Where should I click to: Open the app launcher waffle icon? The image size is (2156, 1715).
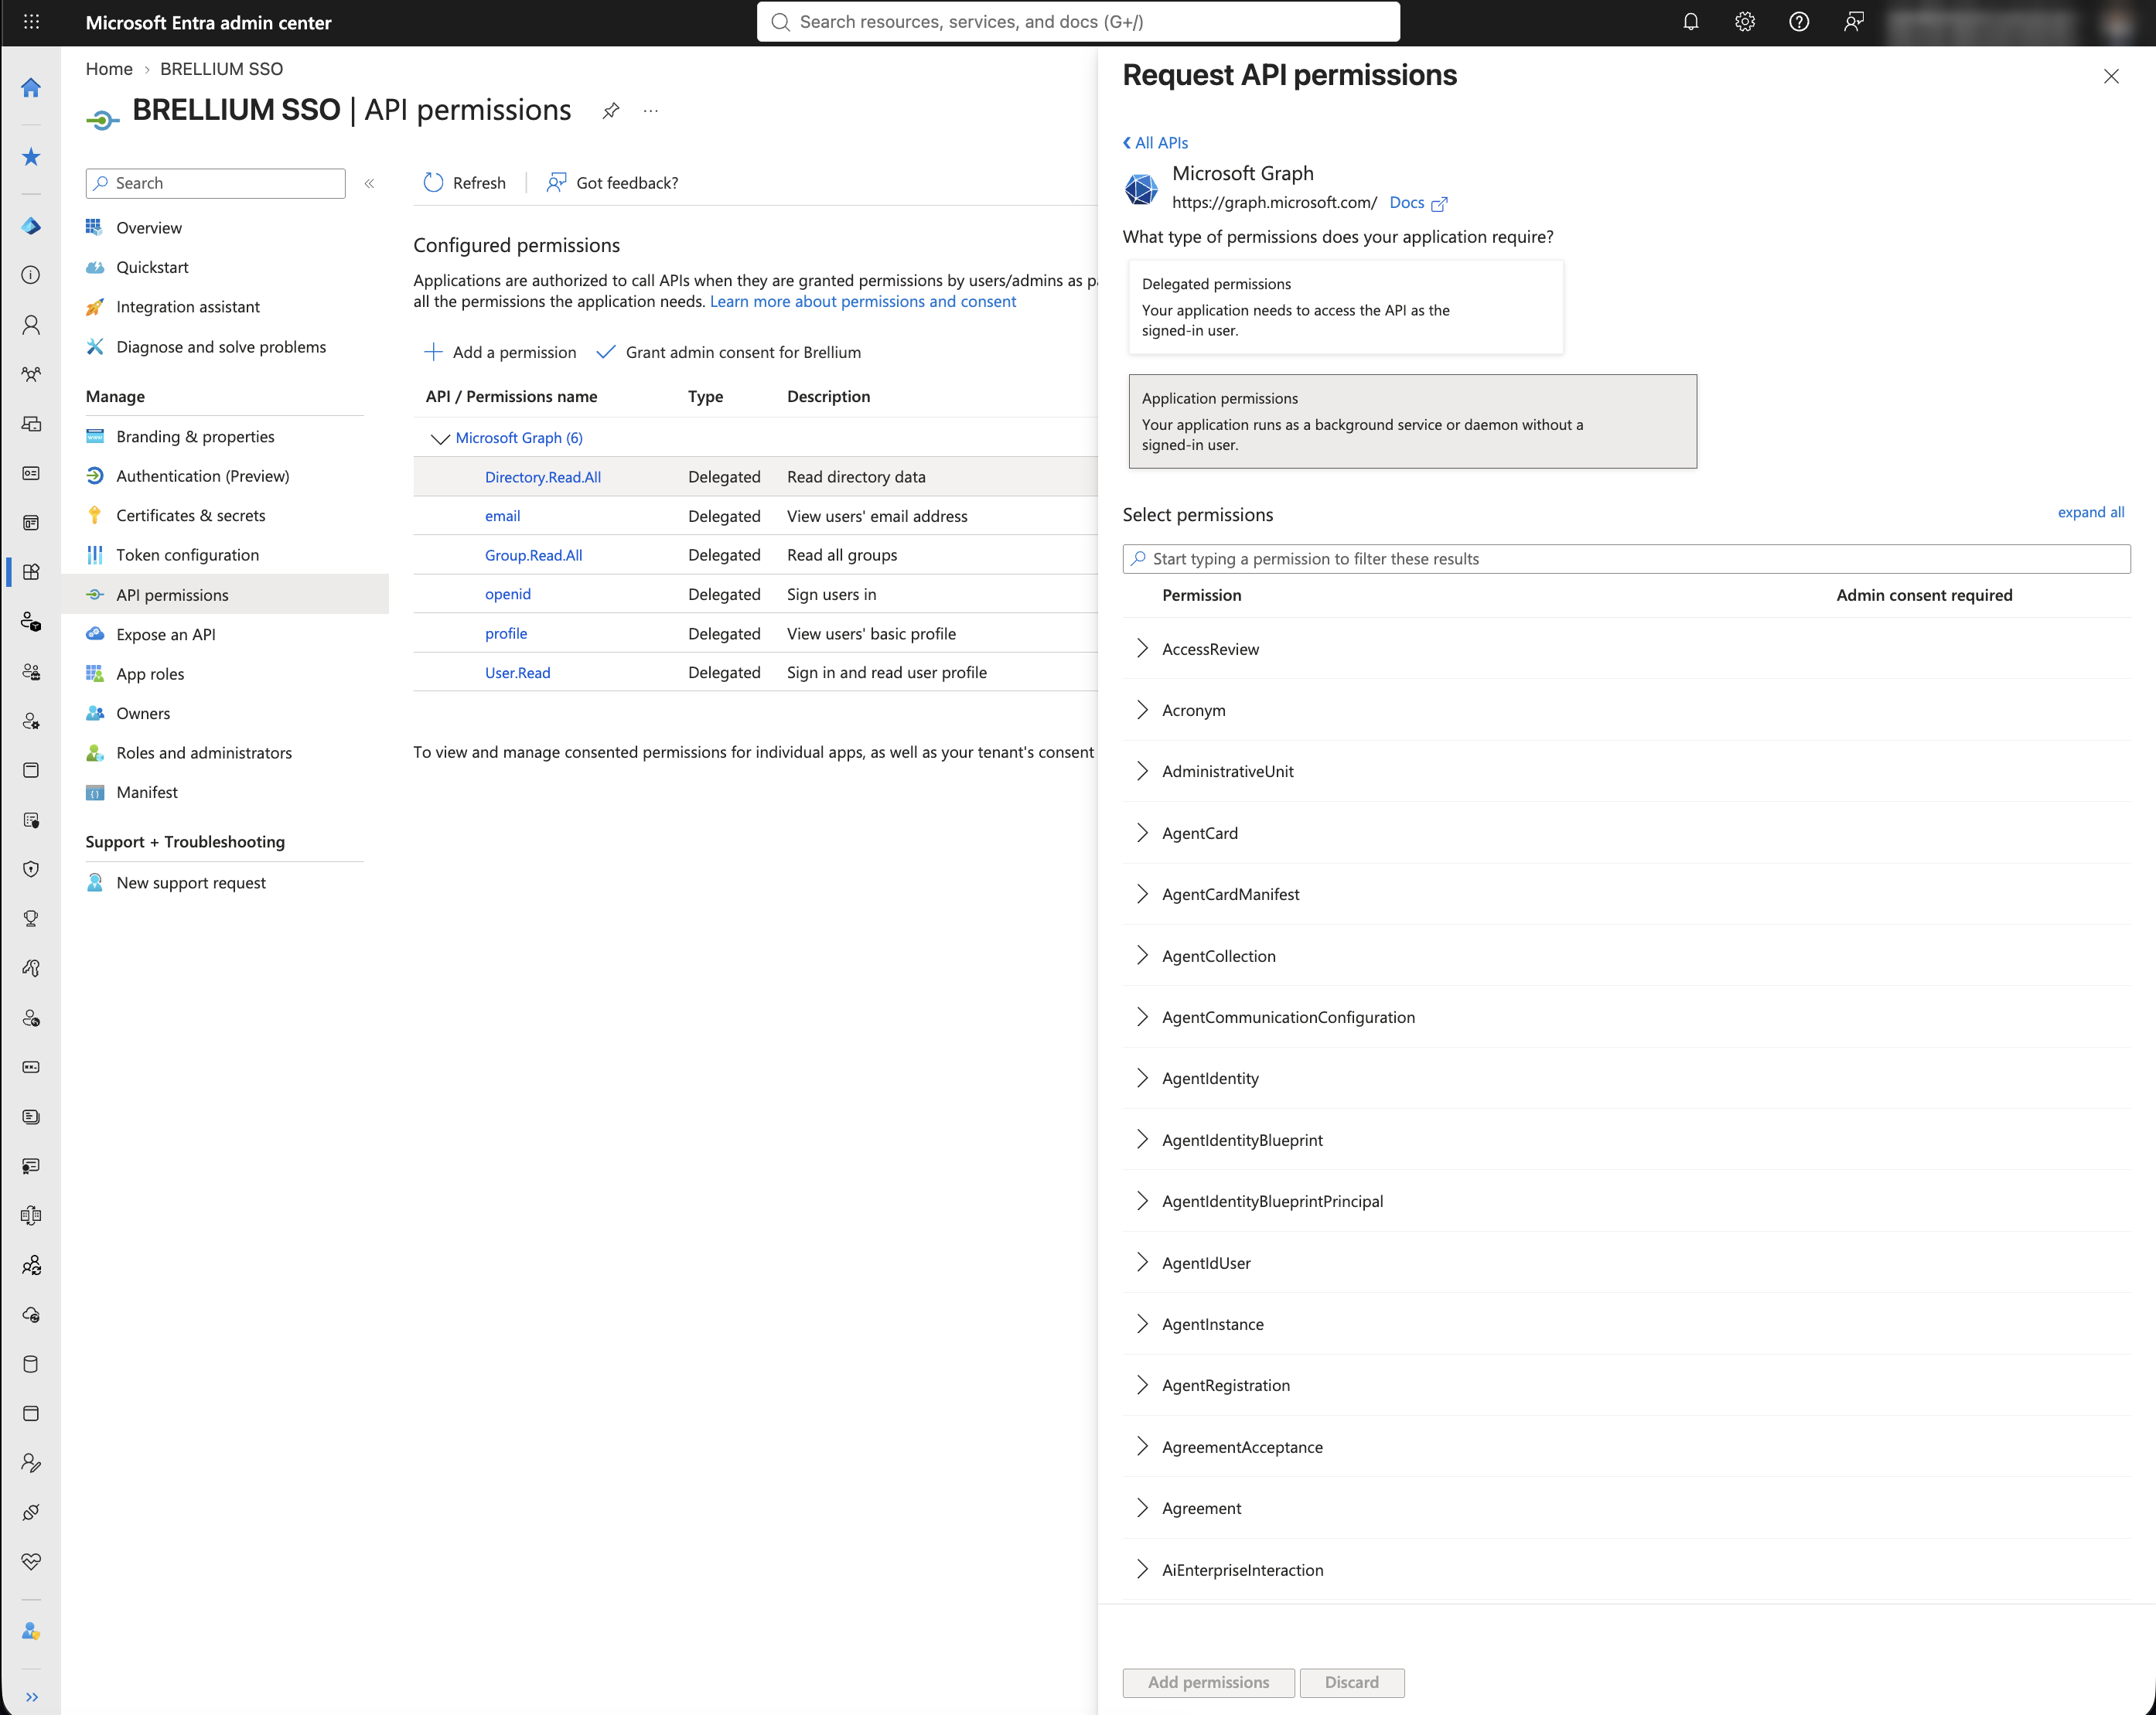pos(31,22)
